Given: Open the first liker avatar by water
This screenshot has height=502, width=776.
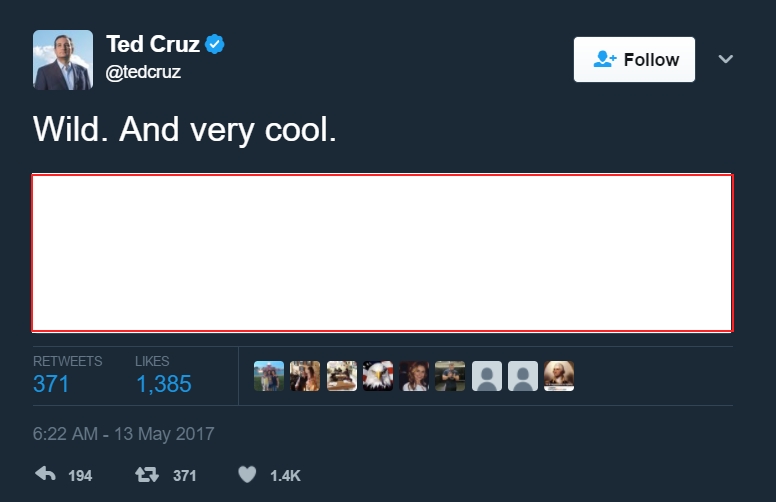Looking at the screenshot, I should [269, 376].
